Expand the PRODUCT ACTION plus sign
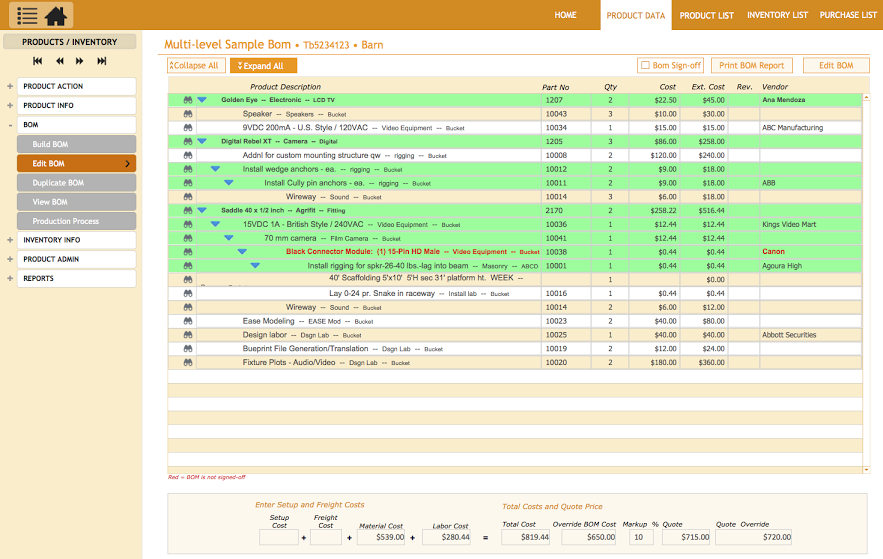The image size is (883, 559). tap(10, 86)
